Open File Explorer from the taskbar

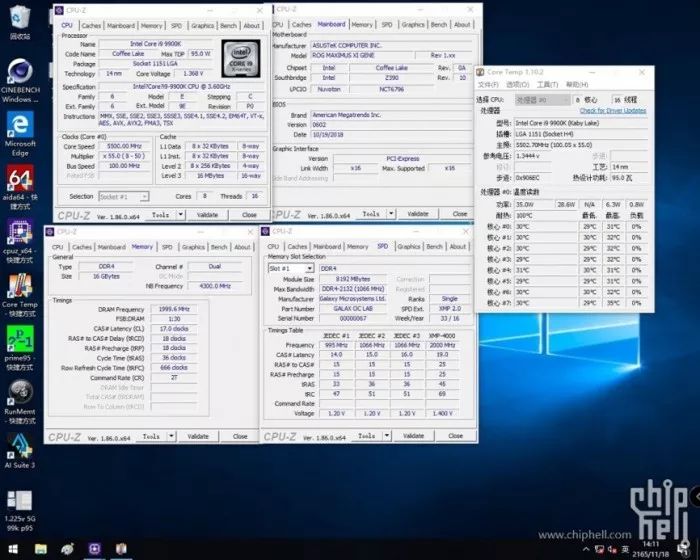pos(41,549)
